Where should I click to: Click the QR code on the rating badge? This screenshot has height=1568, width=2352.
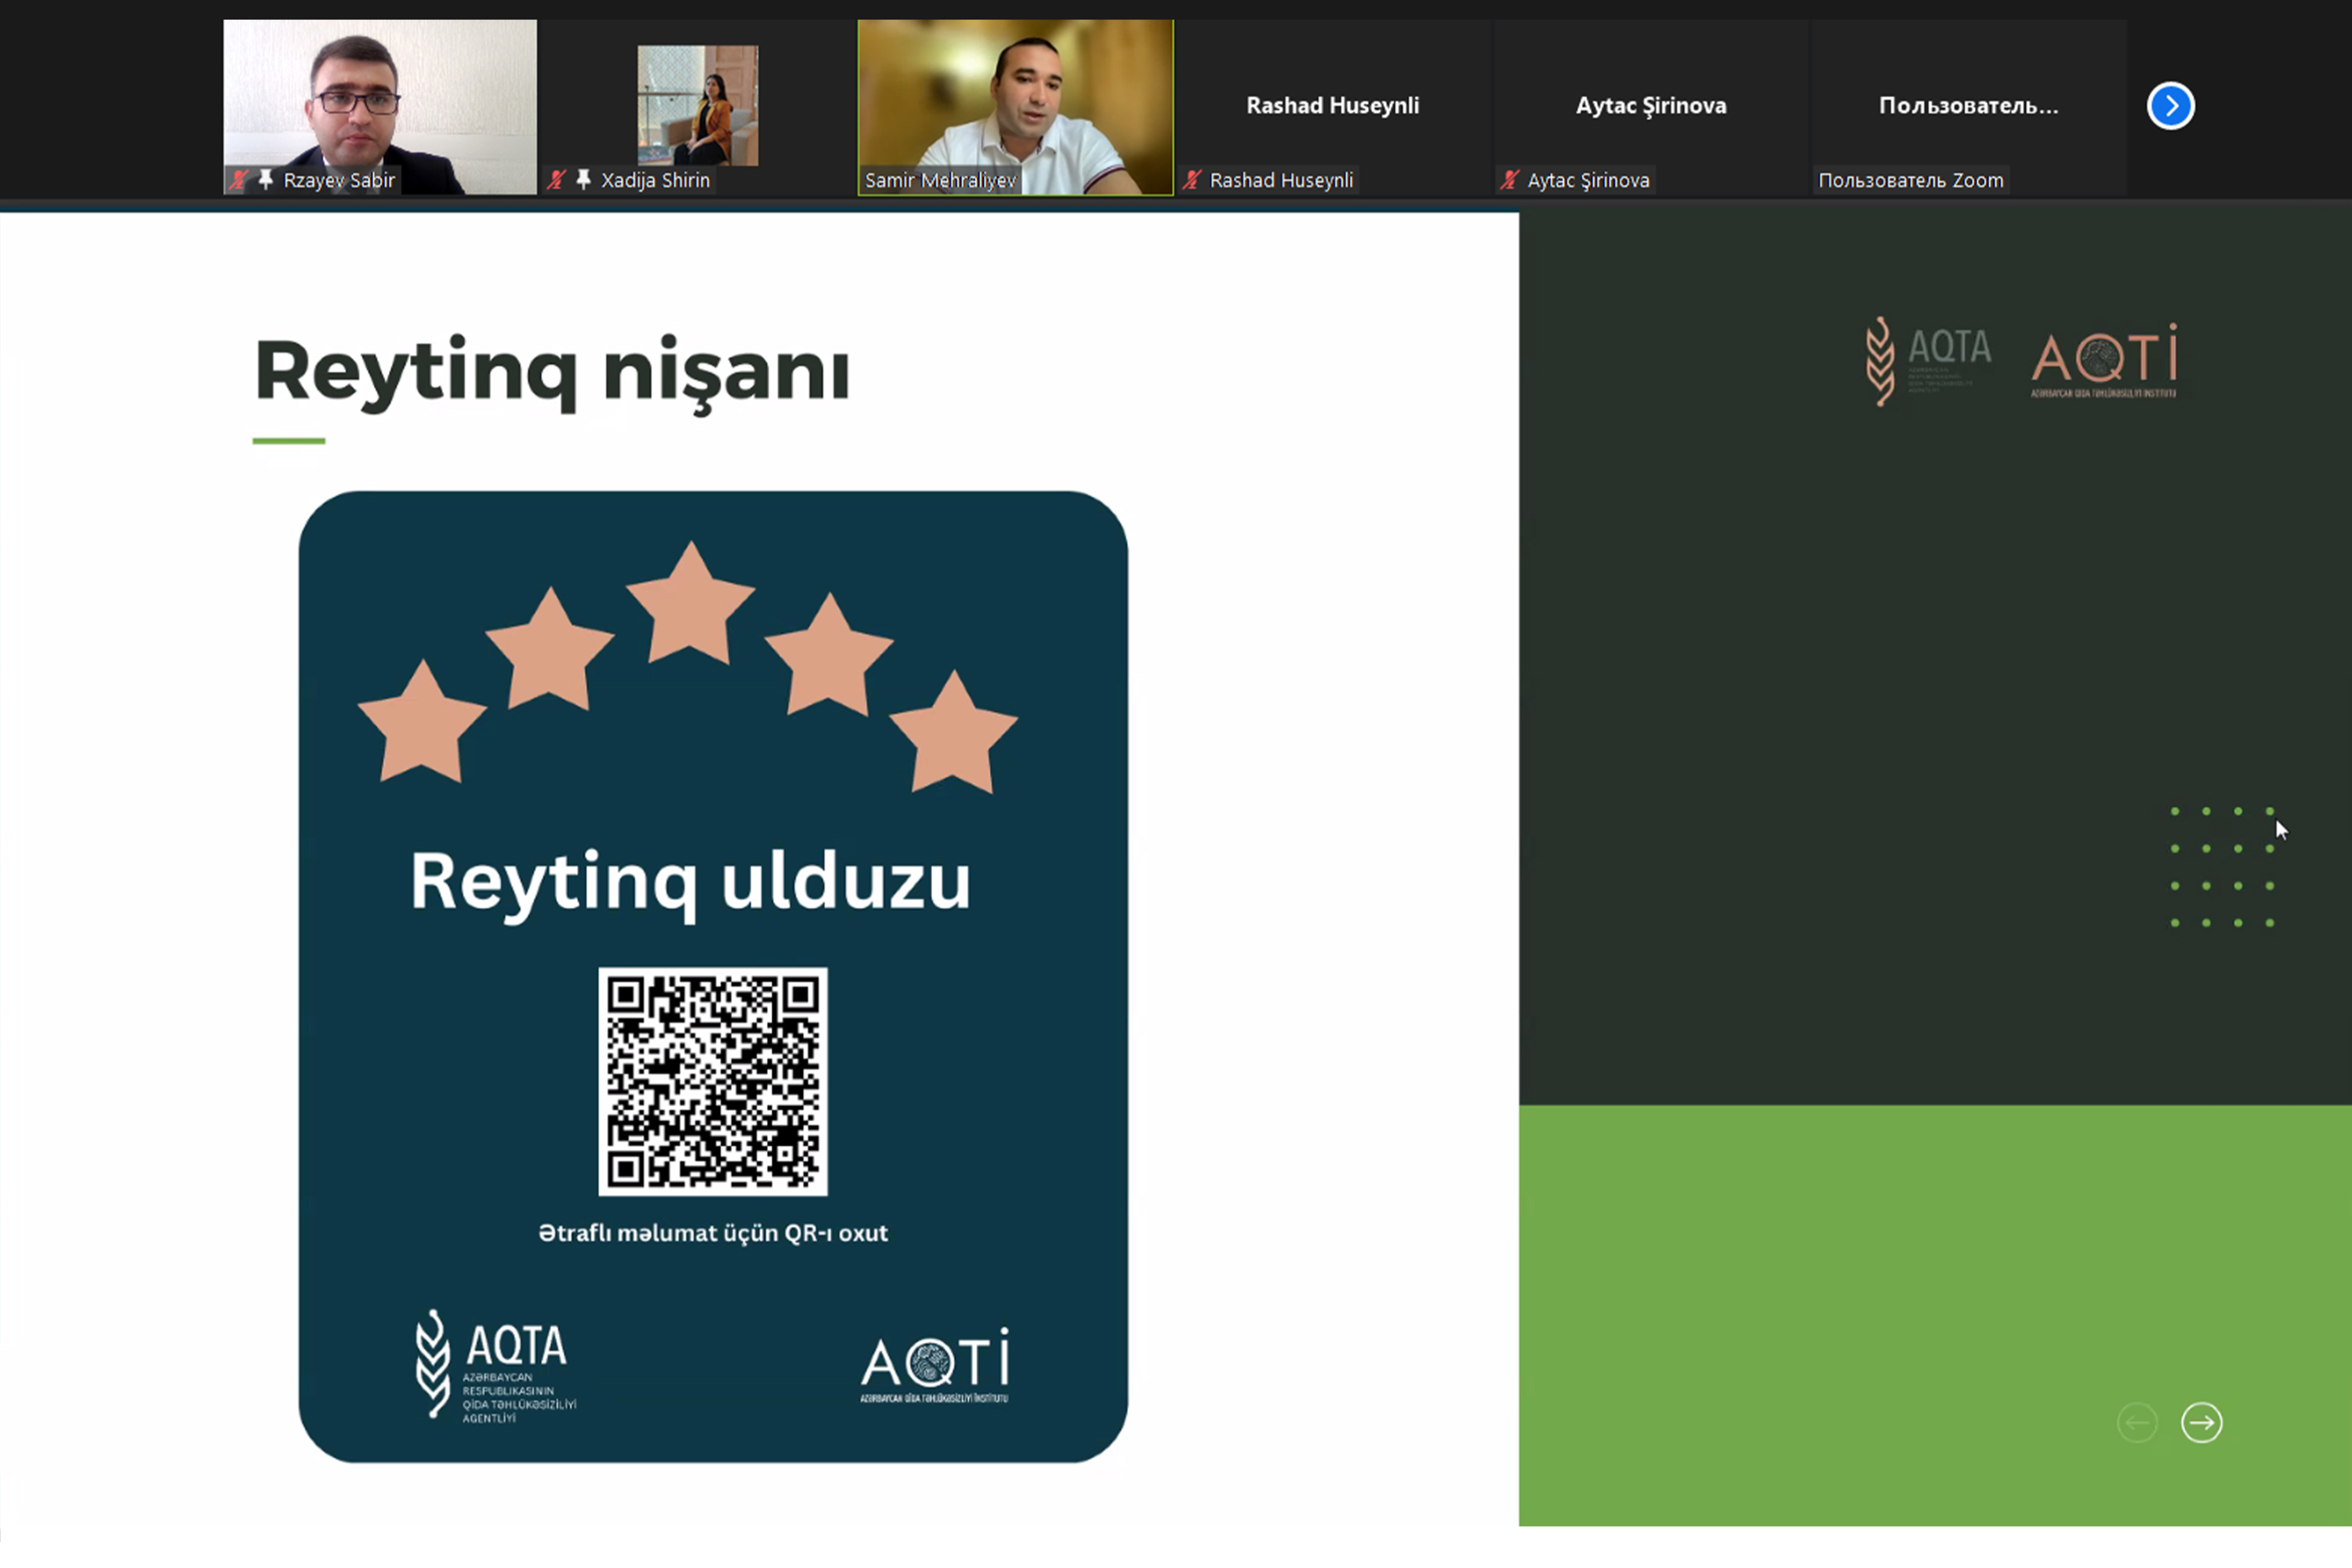coord(712,1081)
